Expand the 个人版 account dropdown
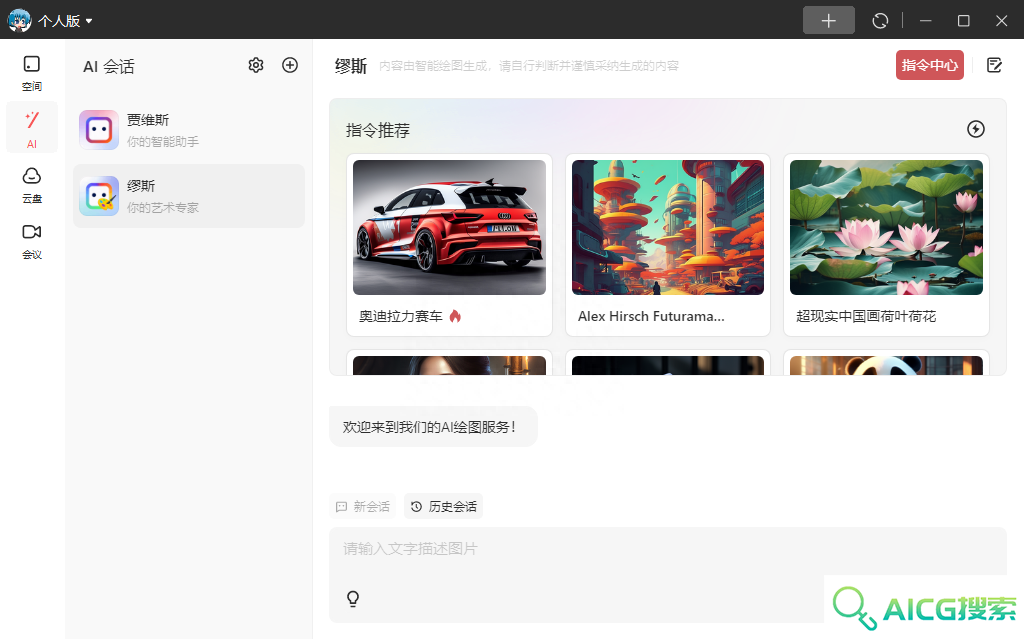 point(65,21)
